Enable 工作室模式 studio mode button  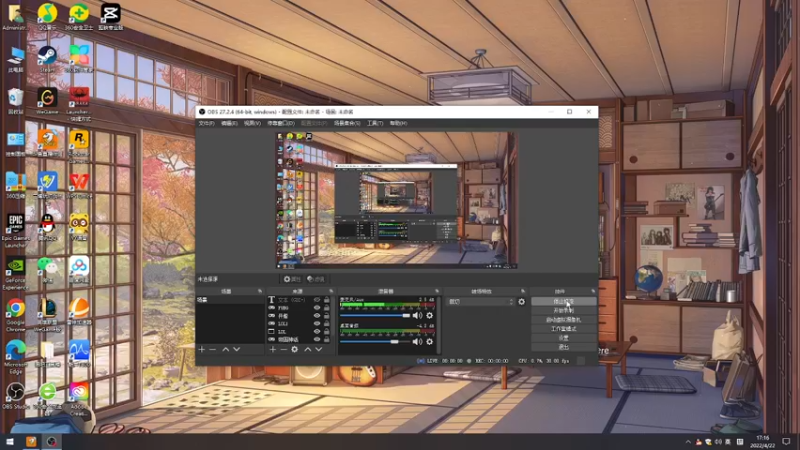(x=563, y=329)
